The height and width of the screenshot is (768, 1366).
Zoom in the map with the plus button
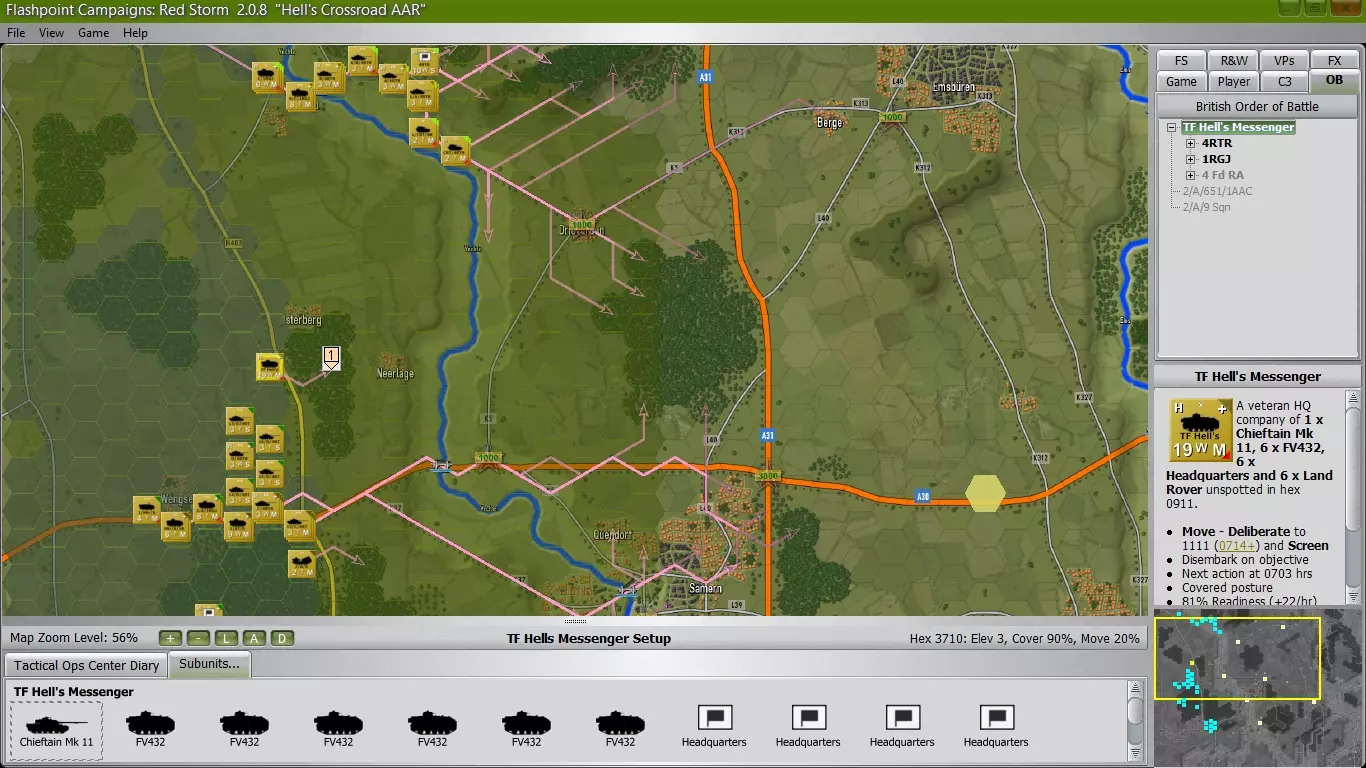(x=170, y=638)
